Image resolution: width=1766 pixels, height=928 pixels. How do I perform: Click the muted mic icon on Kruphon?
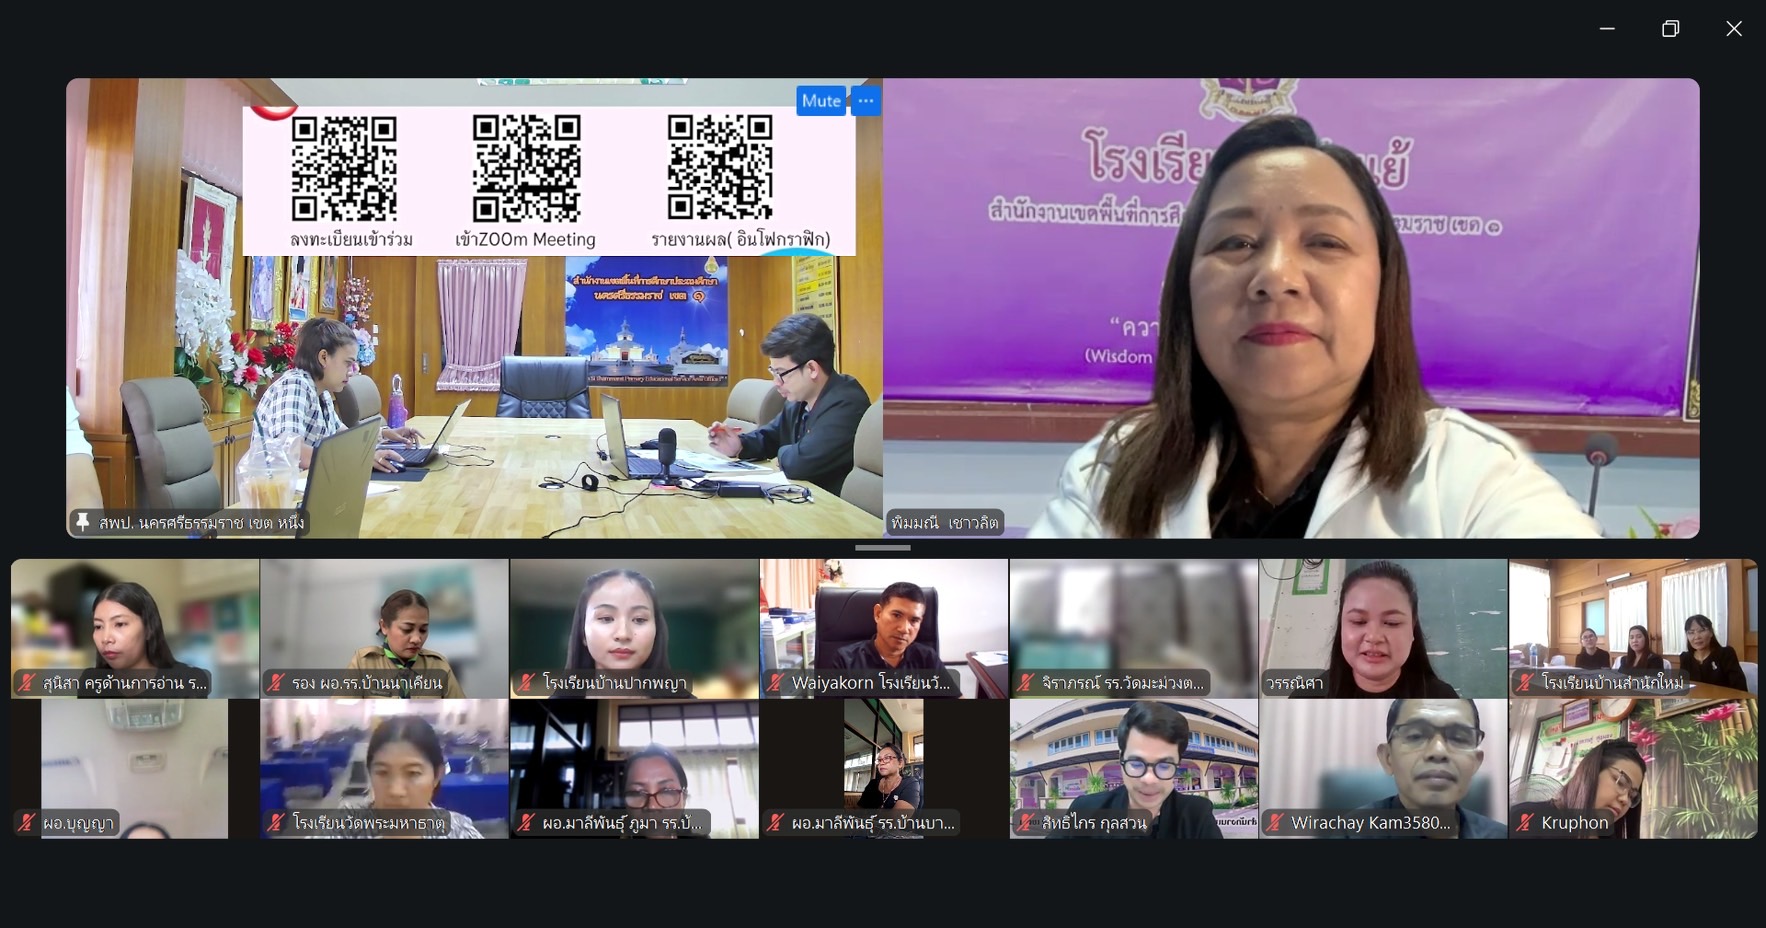point(1525,823)
